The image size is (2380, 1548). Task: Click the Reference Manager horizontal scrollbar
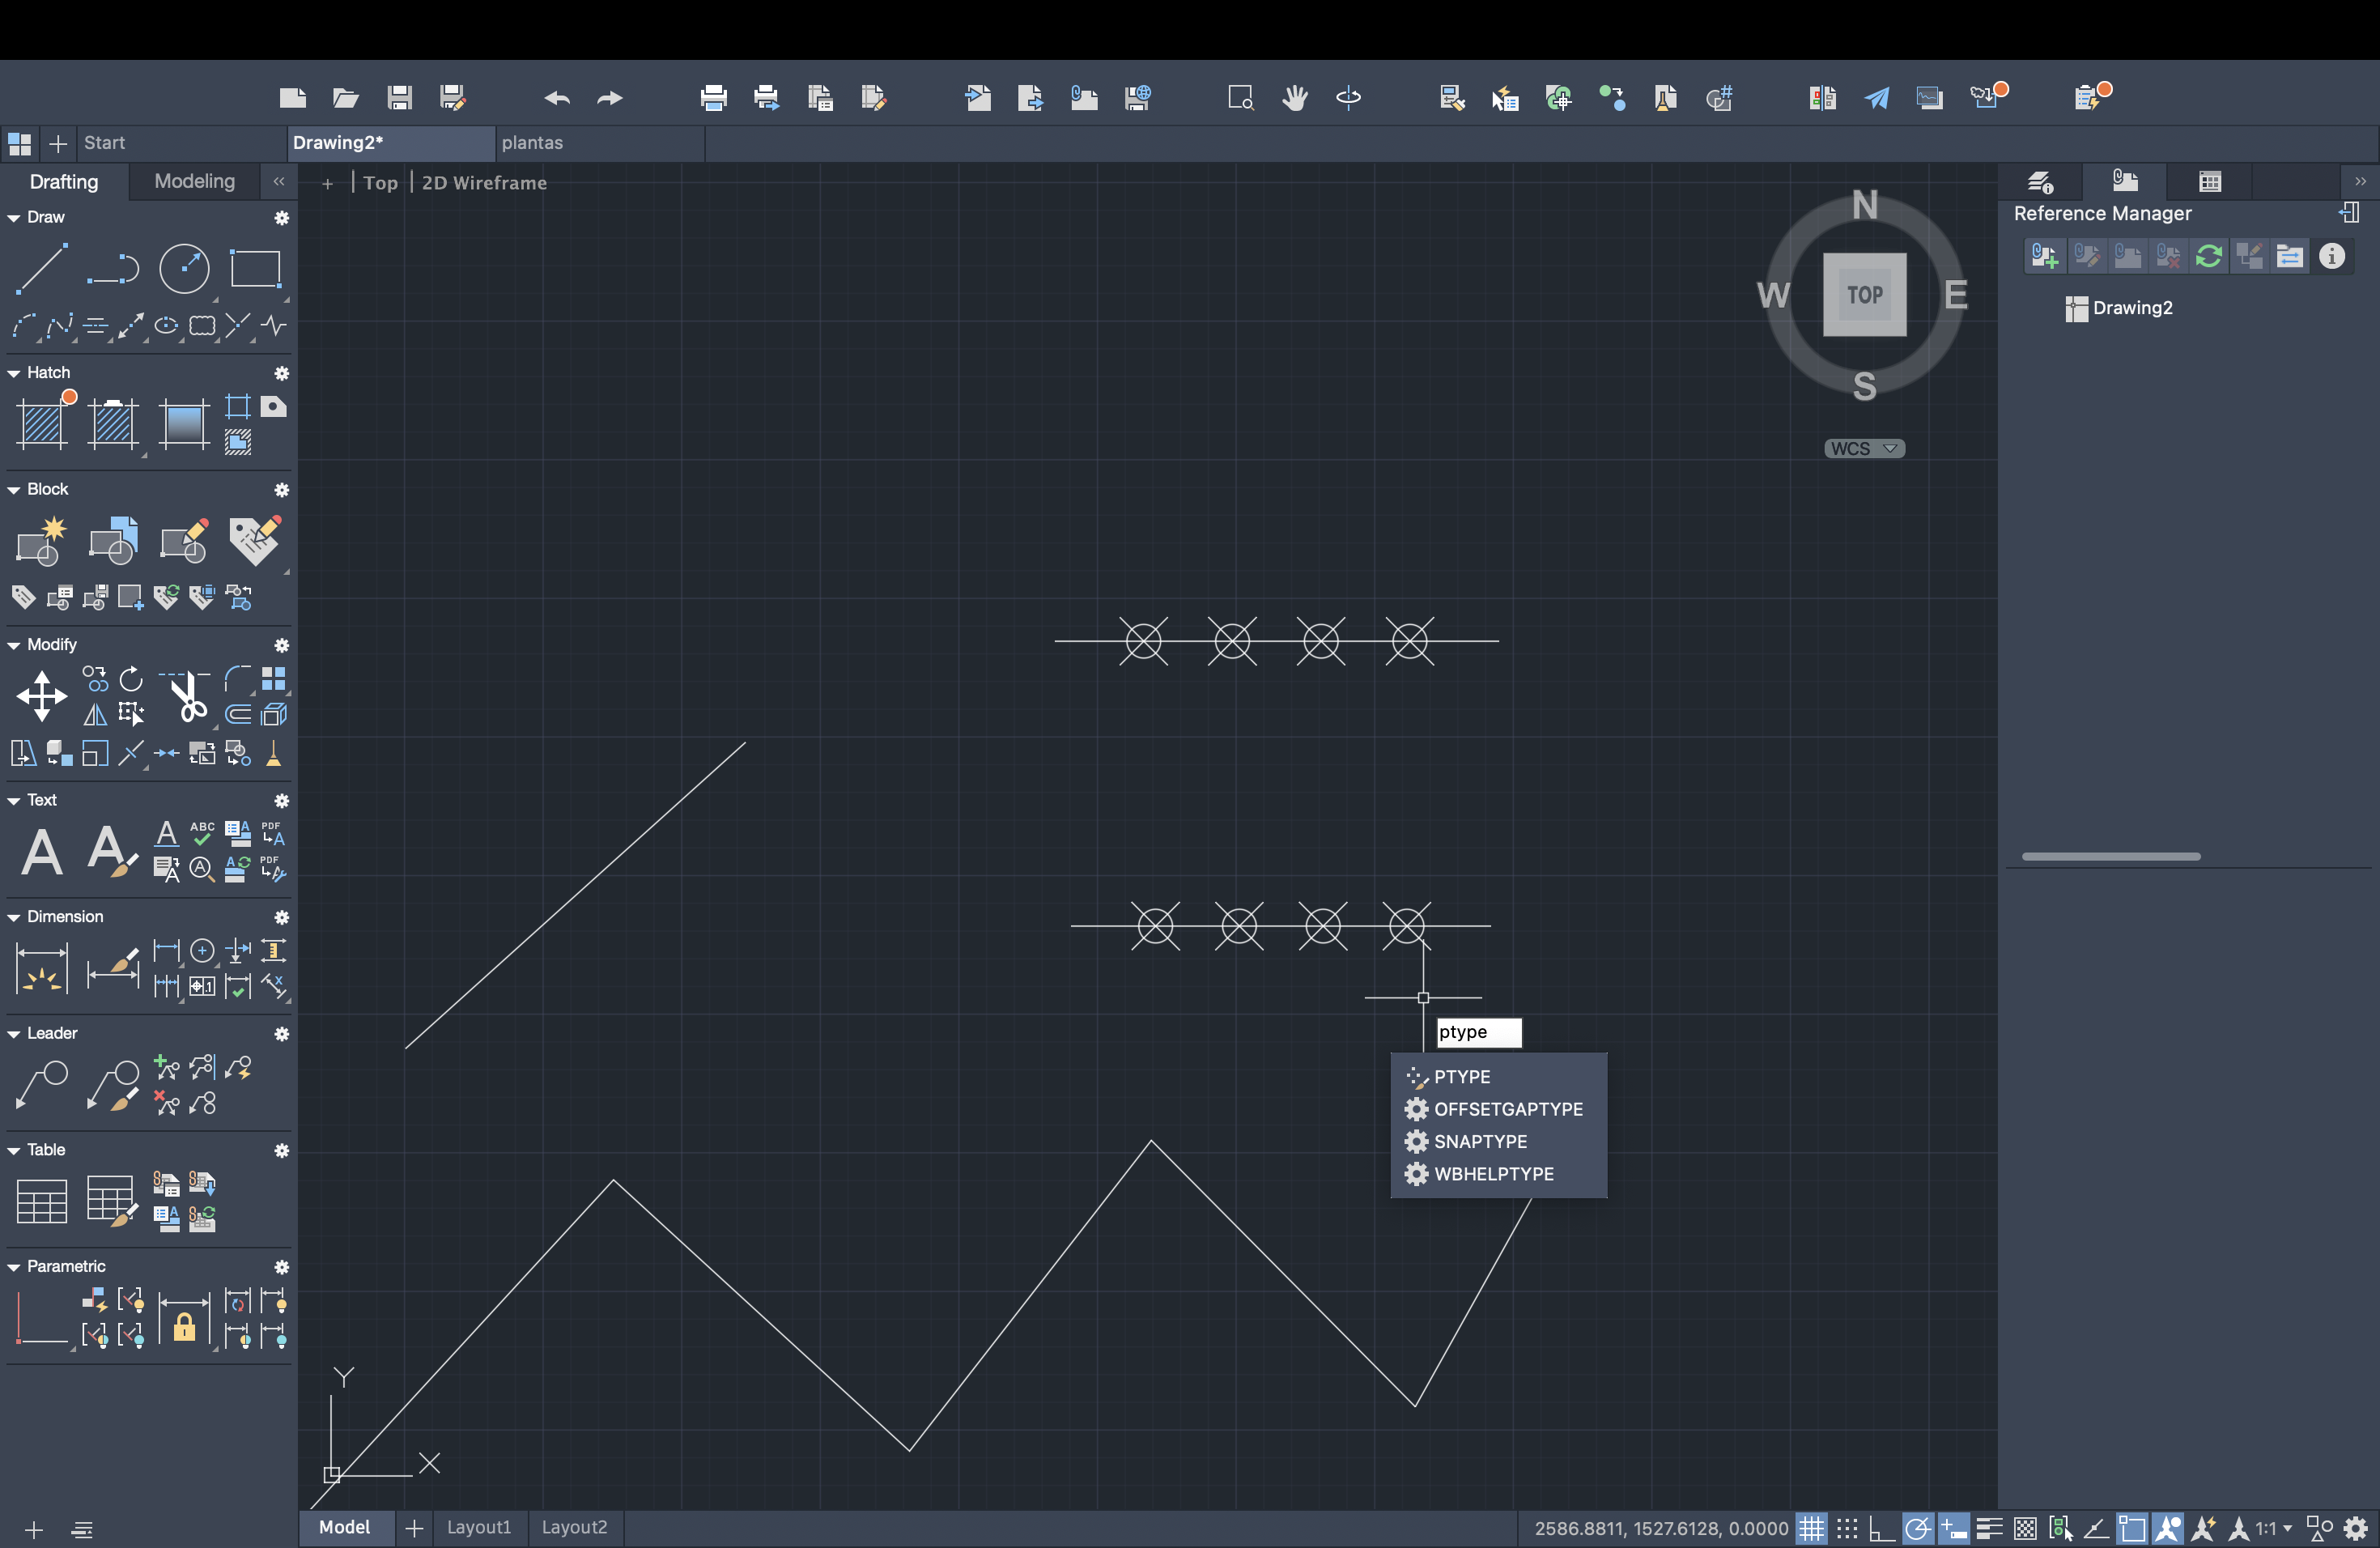(x=2110, y=856)
